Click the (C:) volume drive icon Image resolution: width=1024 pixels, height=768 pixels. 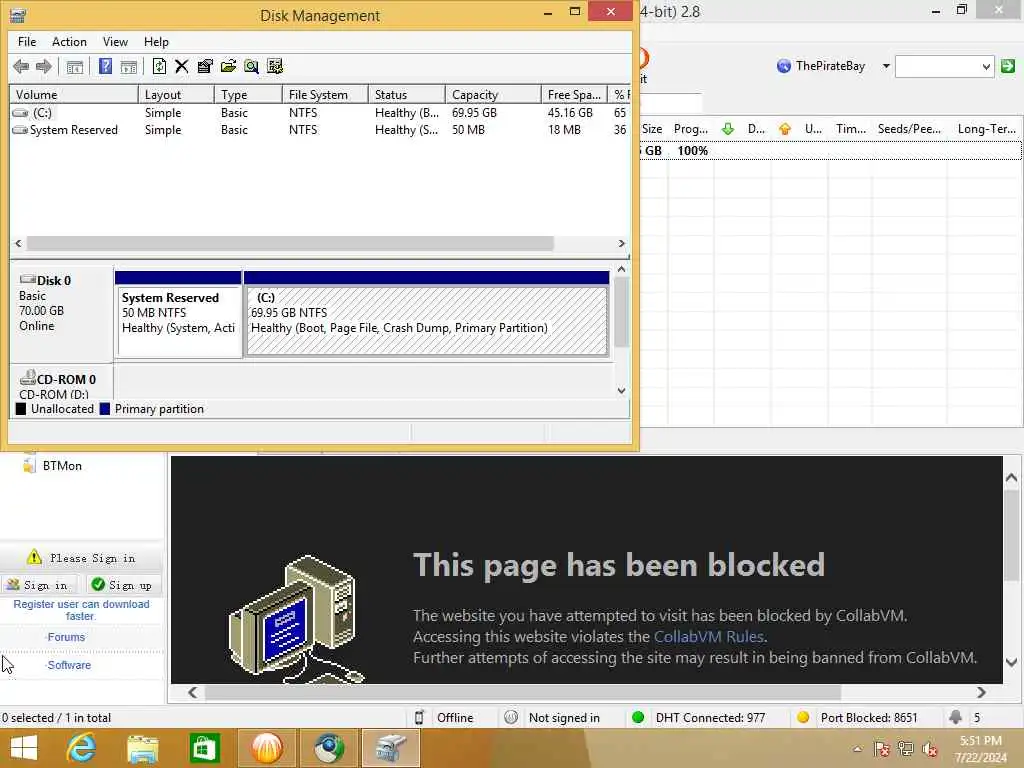(20, 113)
